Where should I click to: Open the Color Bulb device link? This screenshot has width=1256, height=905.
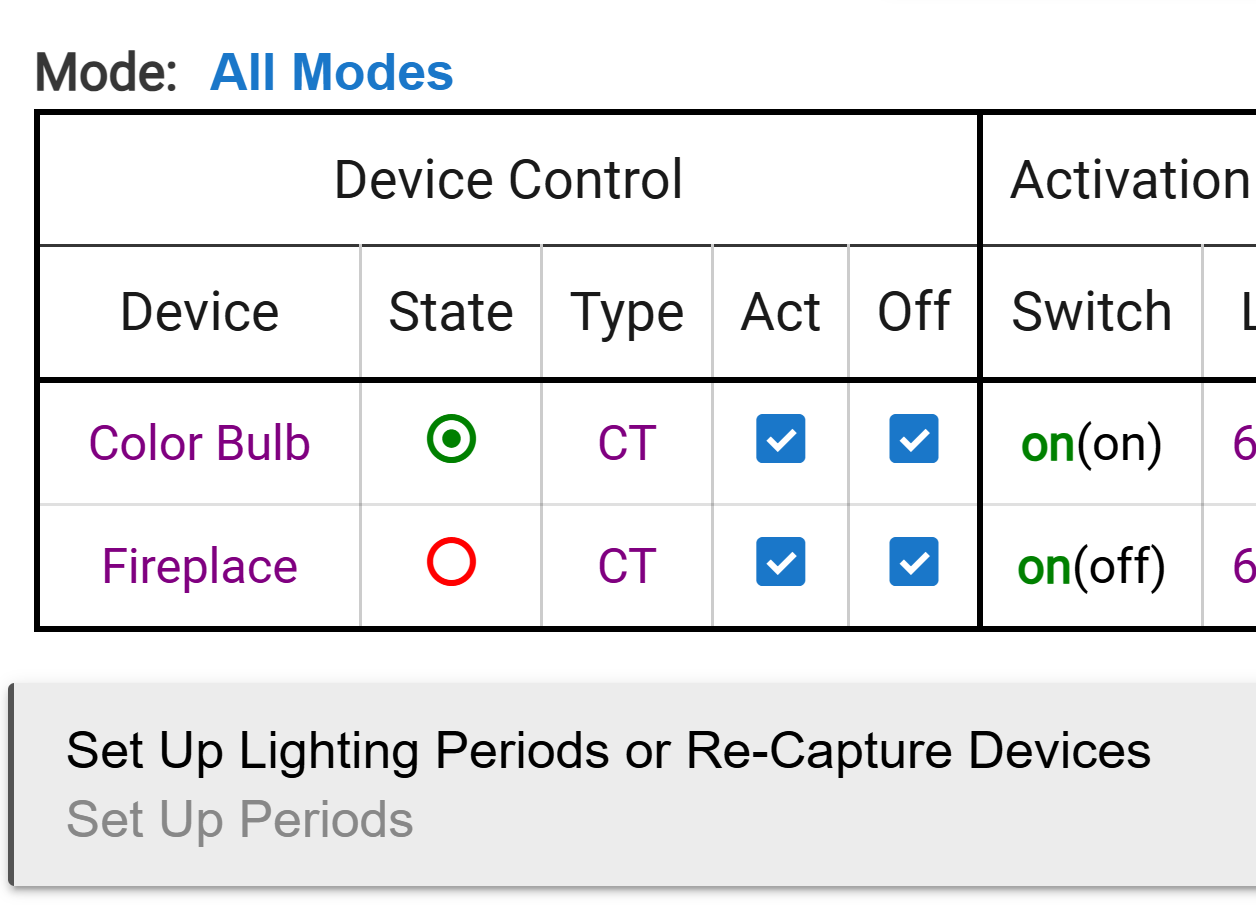point(199,443)
